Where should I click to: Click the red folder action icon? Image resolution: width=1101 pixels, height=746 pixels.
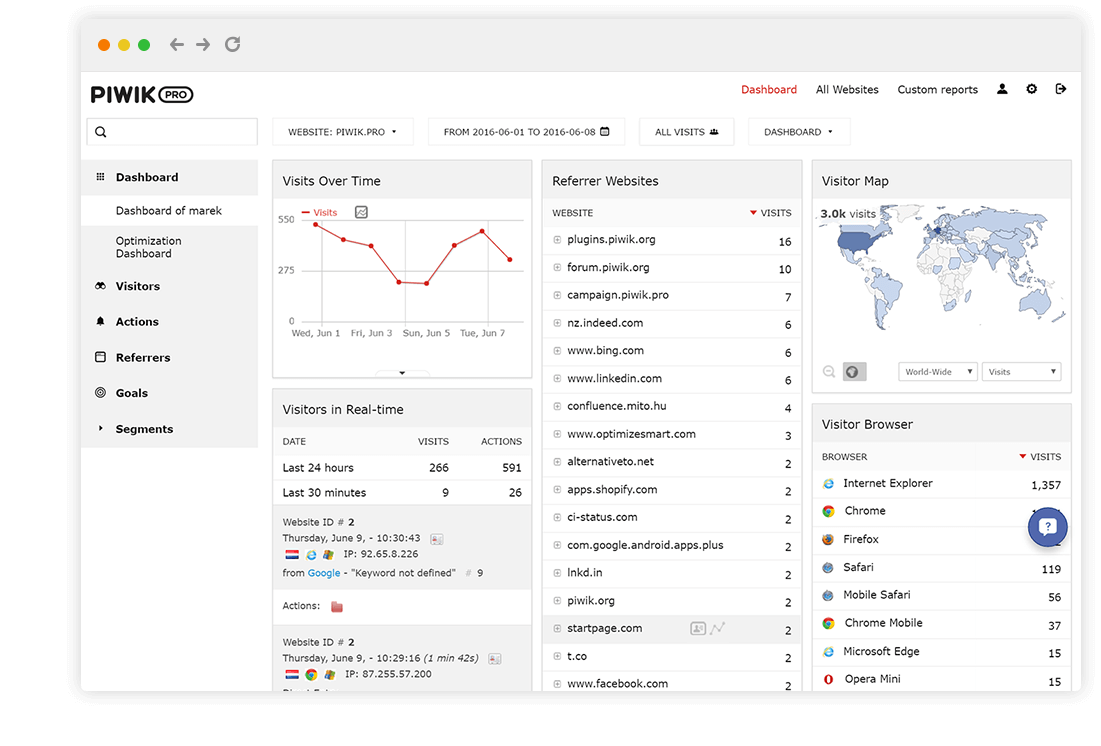point(337,606)
